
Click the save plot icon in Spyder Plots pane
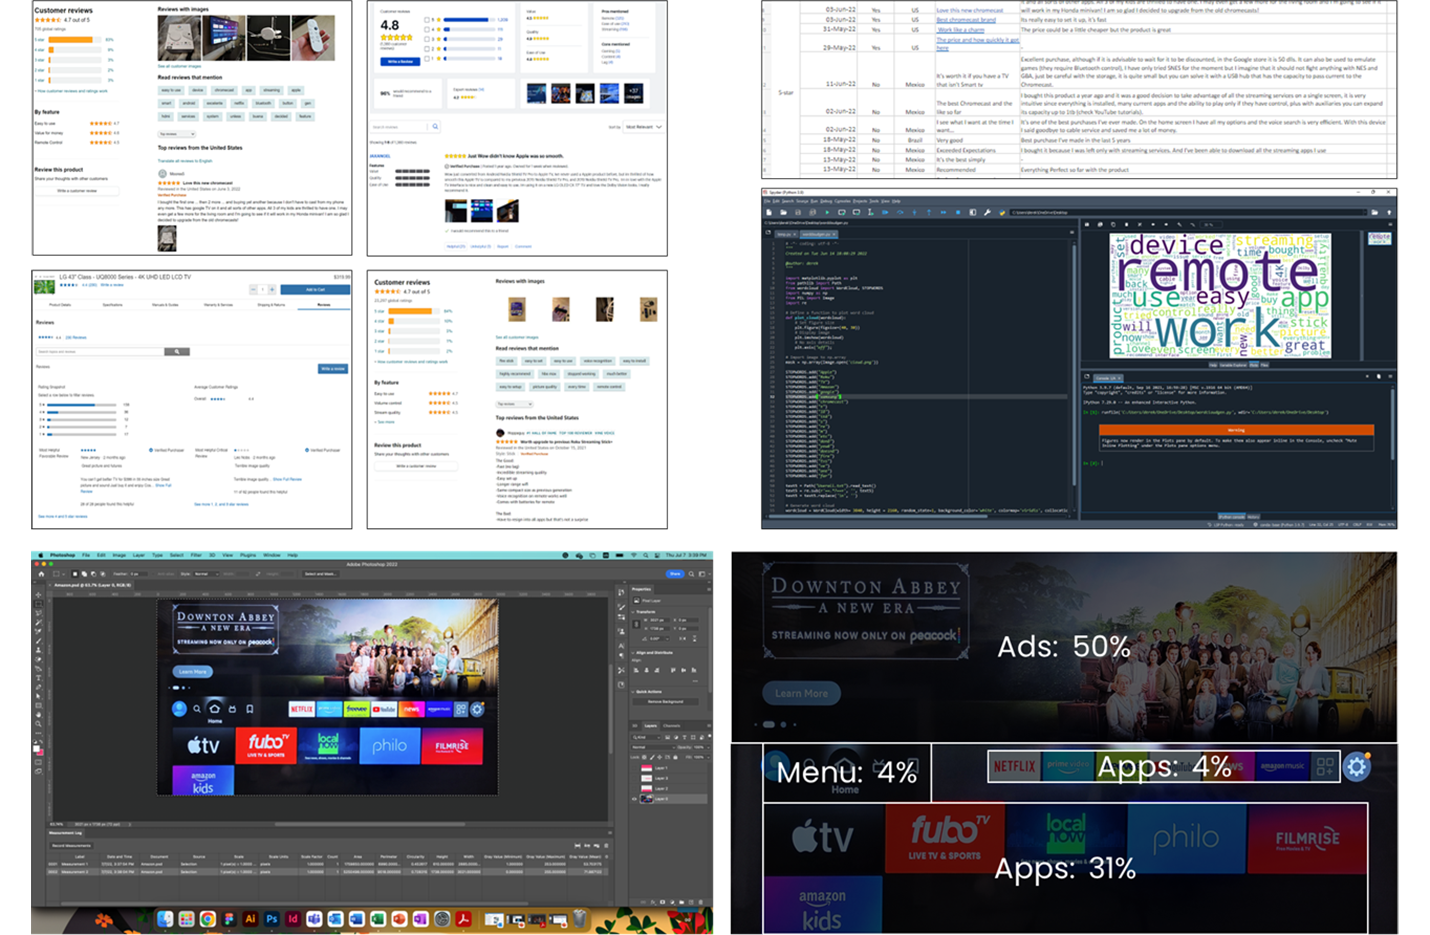(x=1087, y=224)
